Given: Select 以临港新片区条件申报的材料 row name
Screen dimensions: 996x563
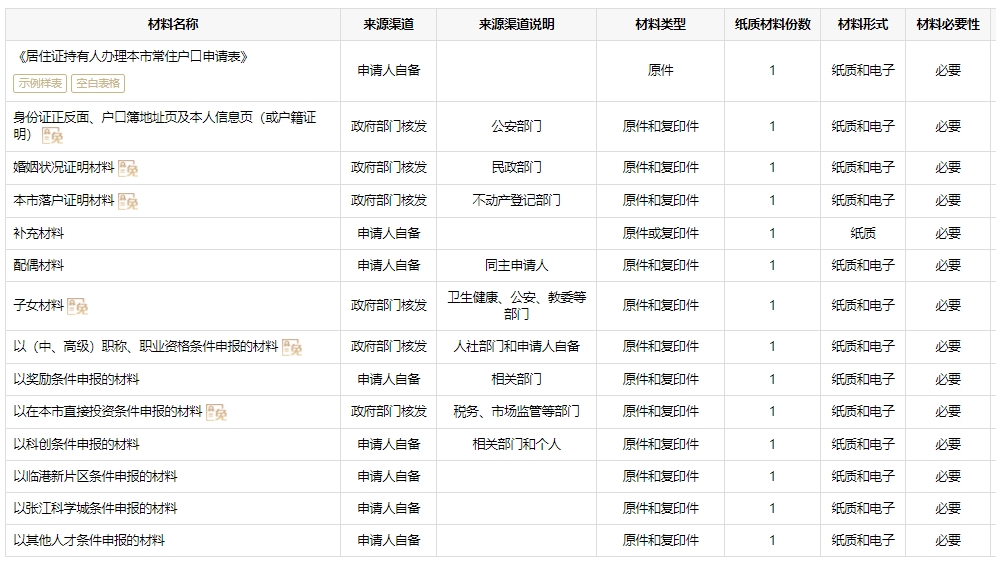Looking at the screenshot, I should point(95,476).
